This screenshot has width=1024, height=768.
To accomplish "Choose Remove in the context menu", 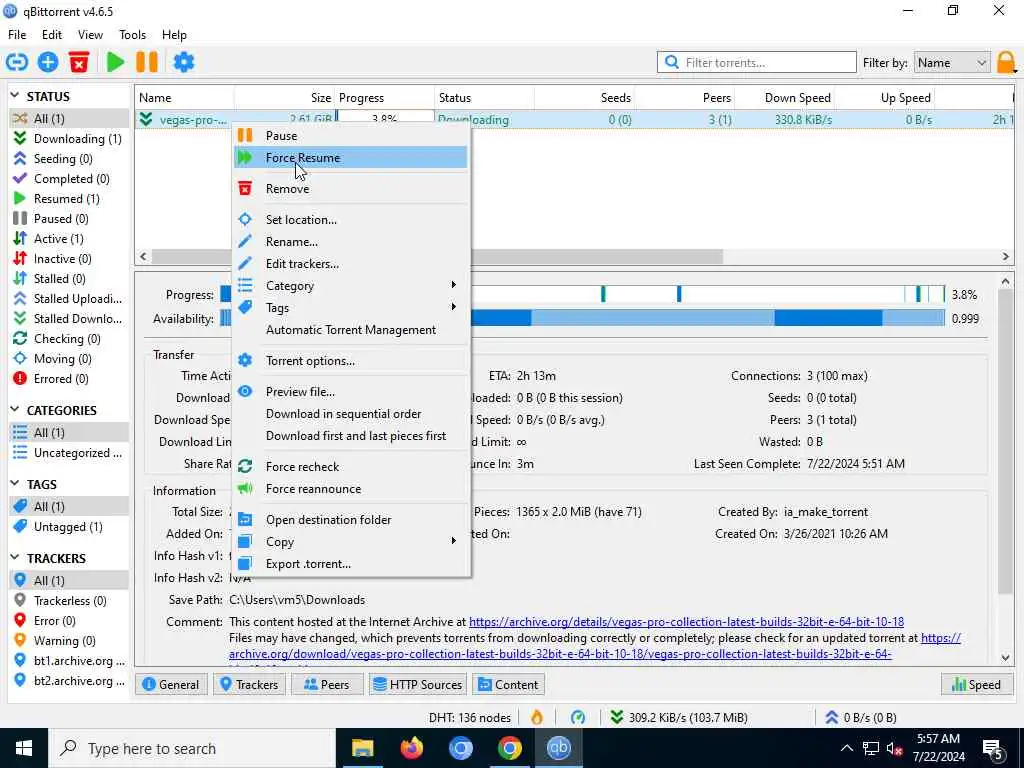I will click(x=351, y=189).
